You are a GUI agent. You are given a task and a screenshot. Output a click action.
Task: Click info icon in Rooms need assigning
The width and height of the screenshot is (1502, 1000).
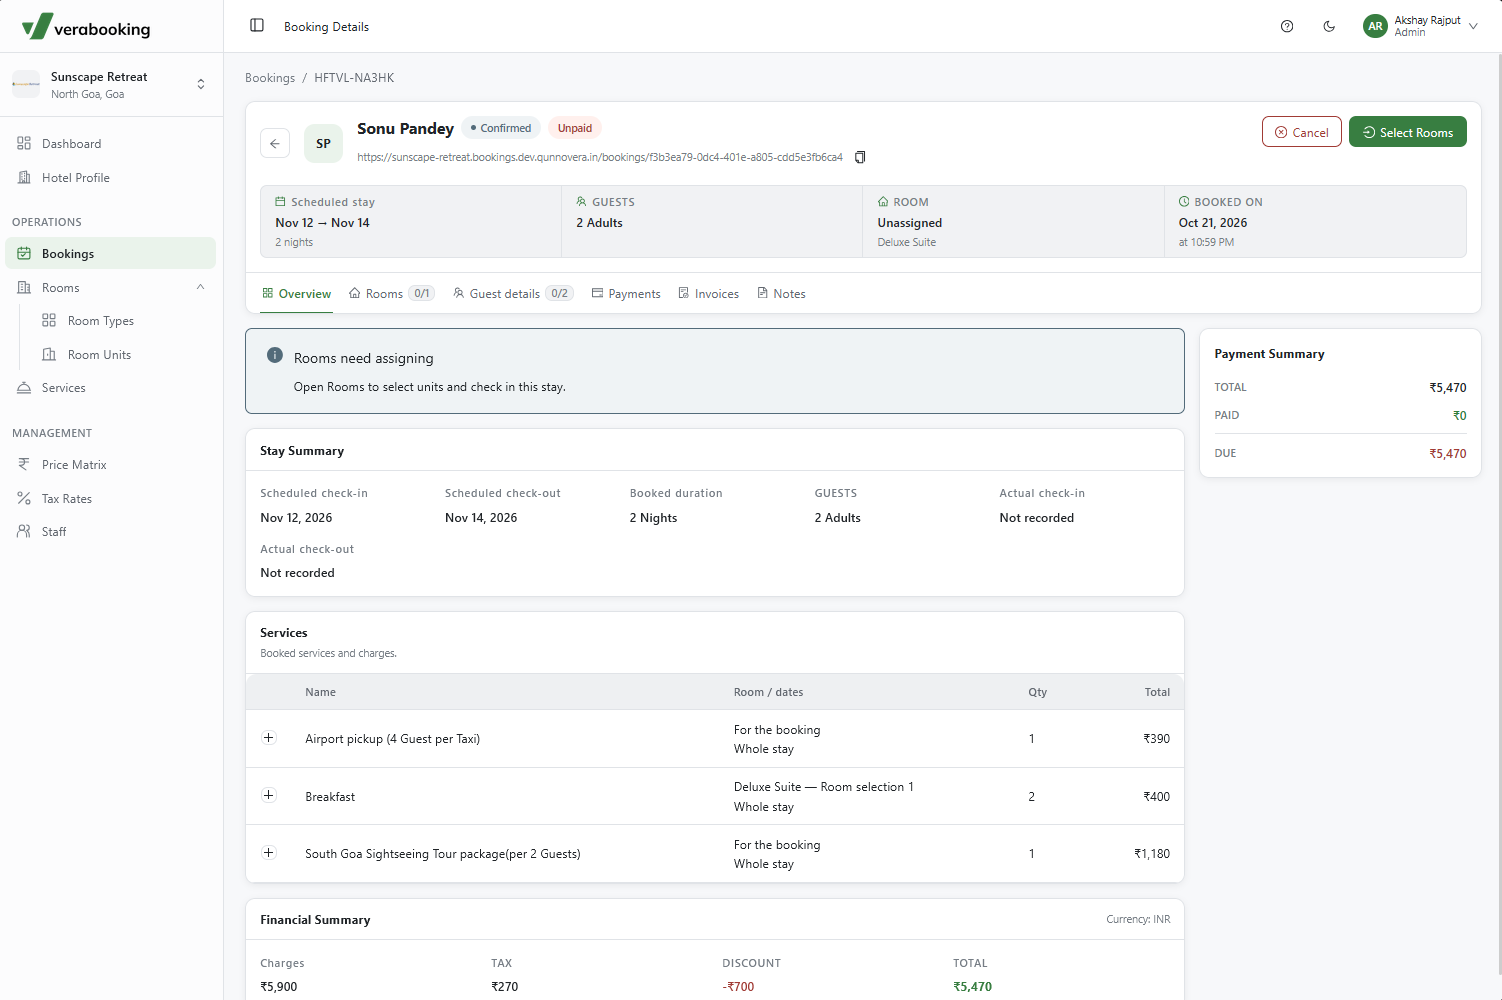coord(275,356)
